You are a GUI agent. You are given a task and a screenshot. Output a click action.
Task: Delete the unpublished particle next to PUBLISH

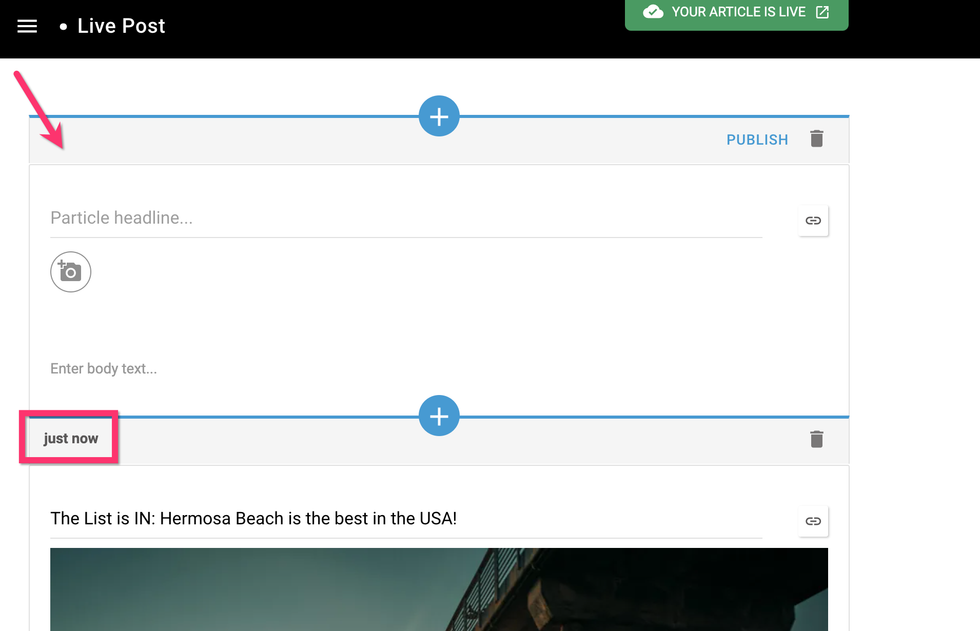(817, 139)
